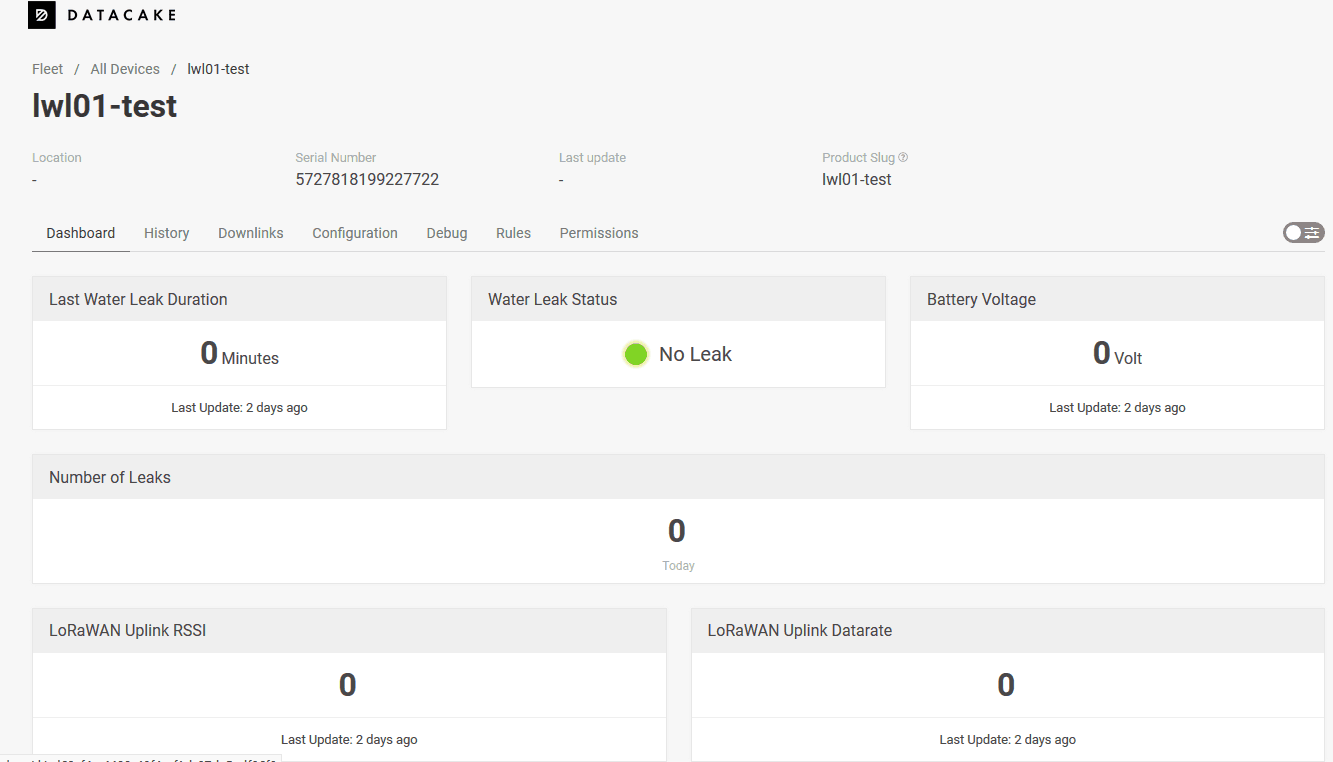Image resolution: width=1333 pixels, height=762 pixels.
Task: Open the Permissions tab
Action: (599, 233)
